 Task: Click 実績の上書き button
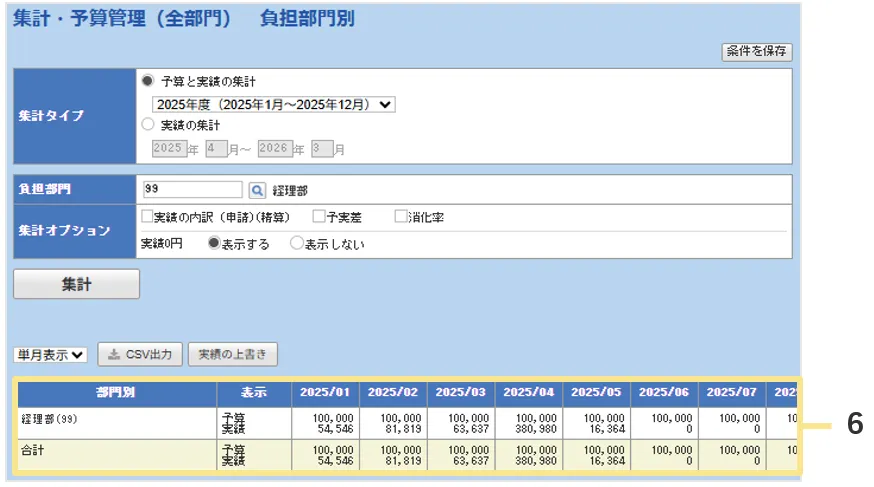tap(232, 354)
